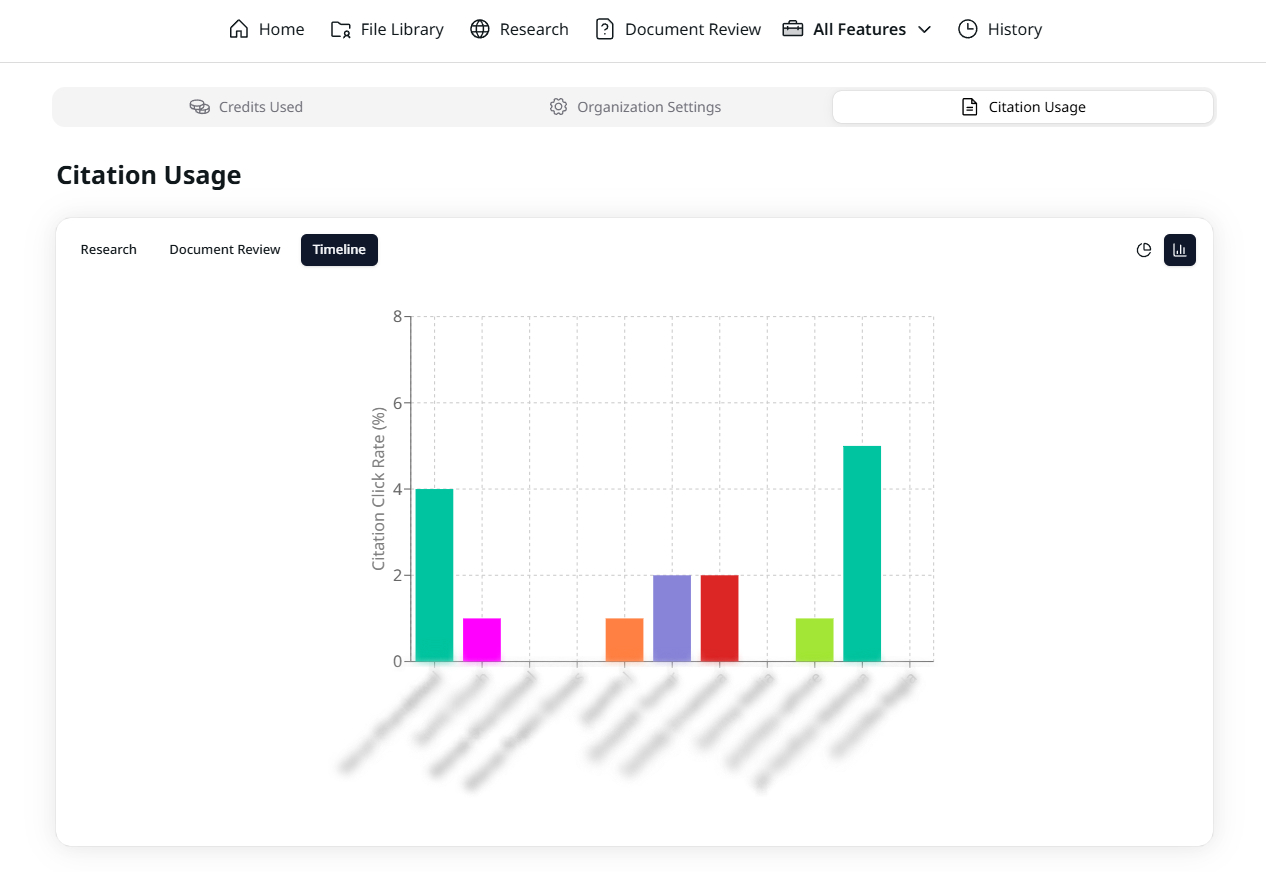Click the All Features briefcase icon
The height and width of the screenshot is (872, 1266).
(x=793, y=29)
